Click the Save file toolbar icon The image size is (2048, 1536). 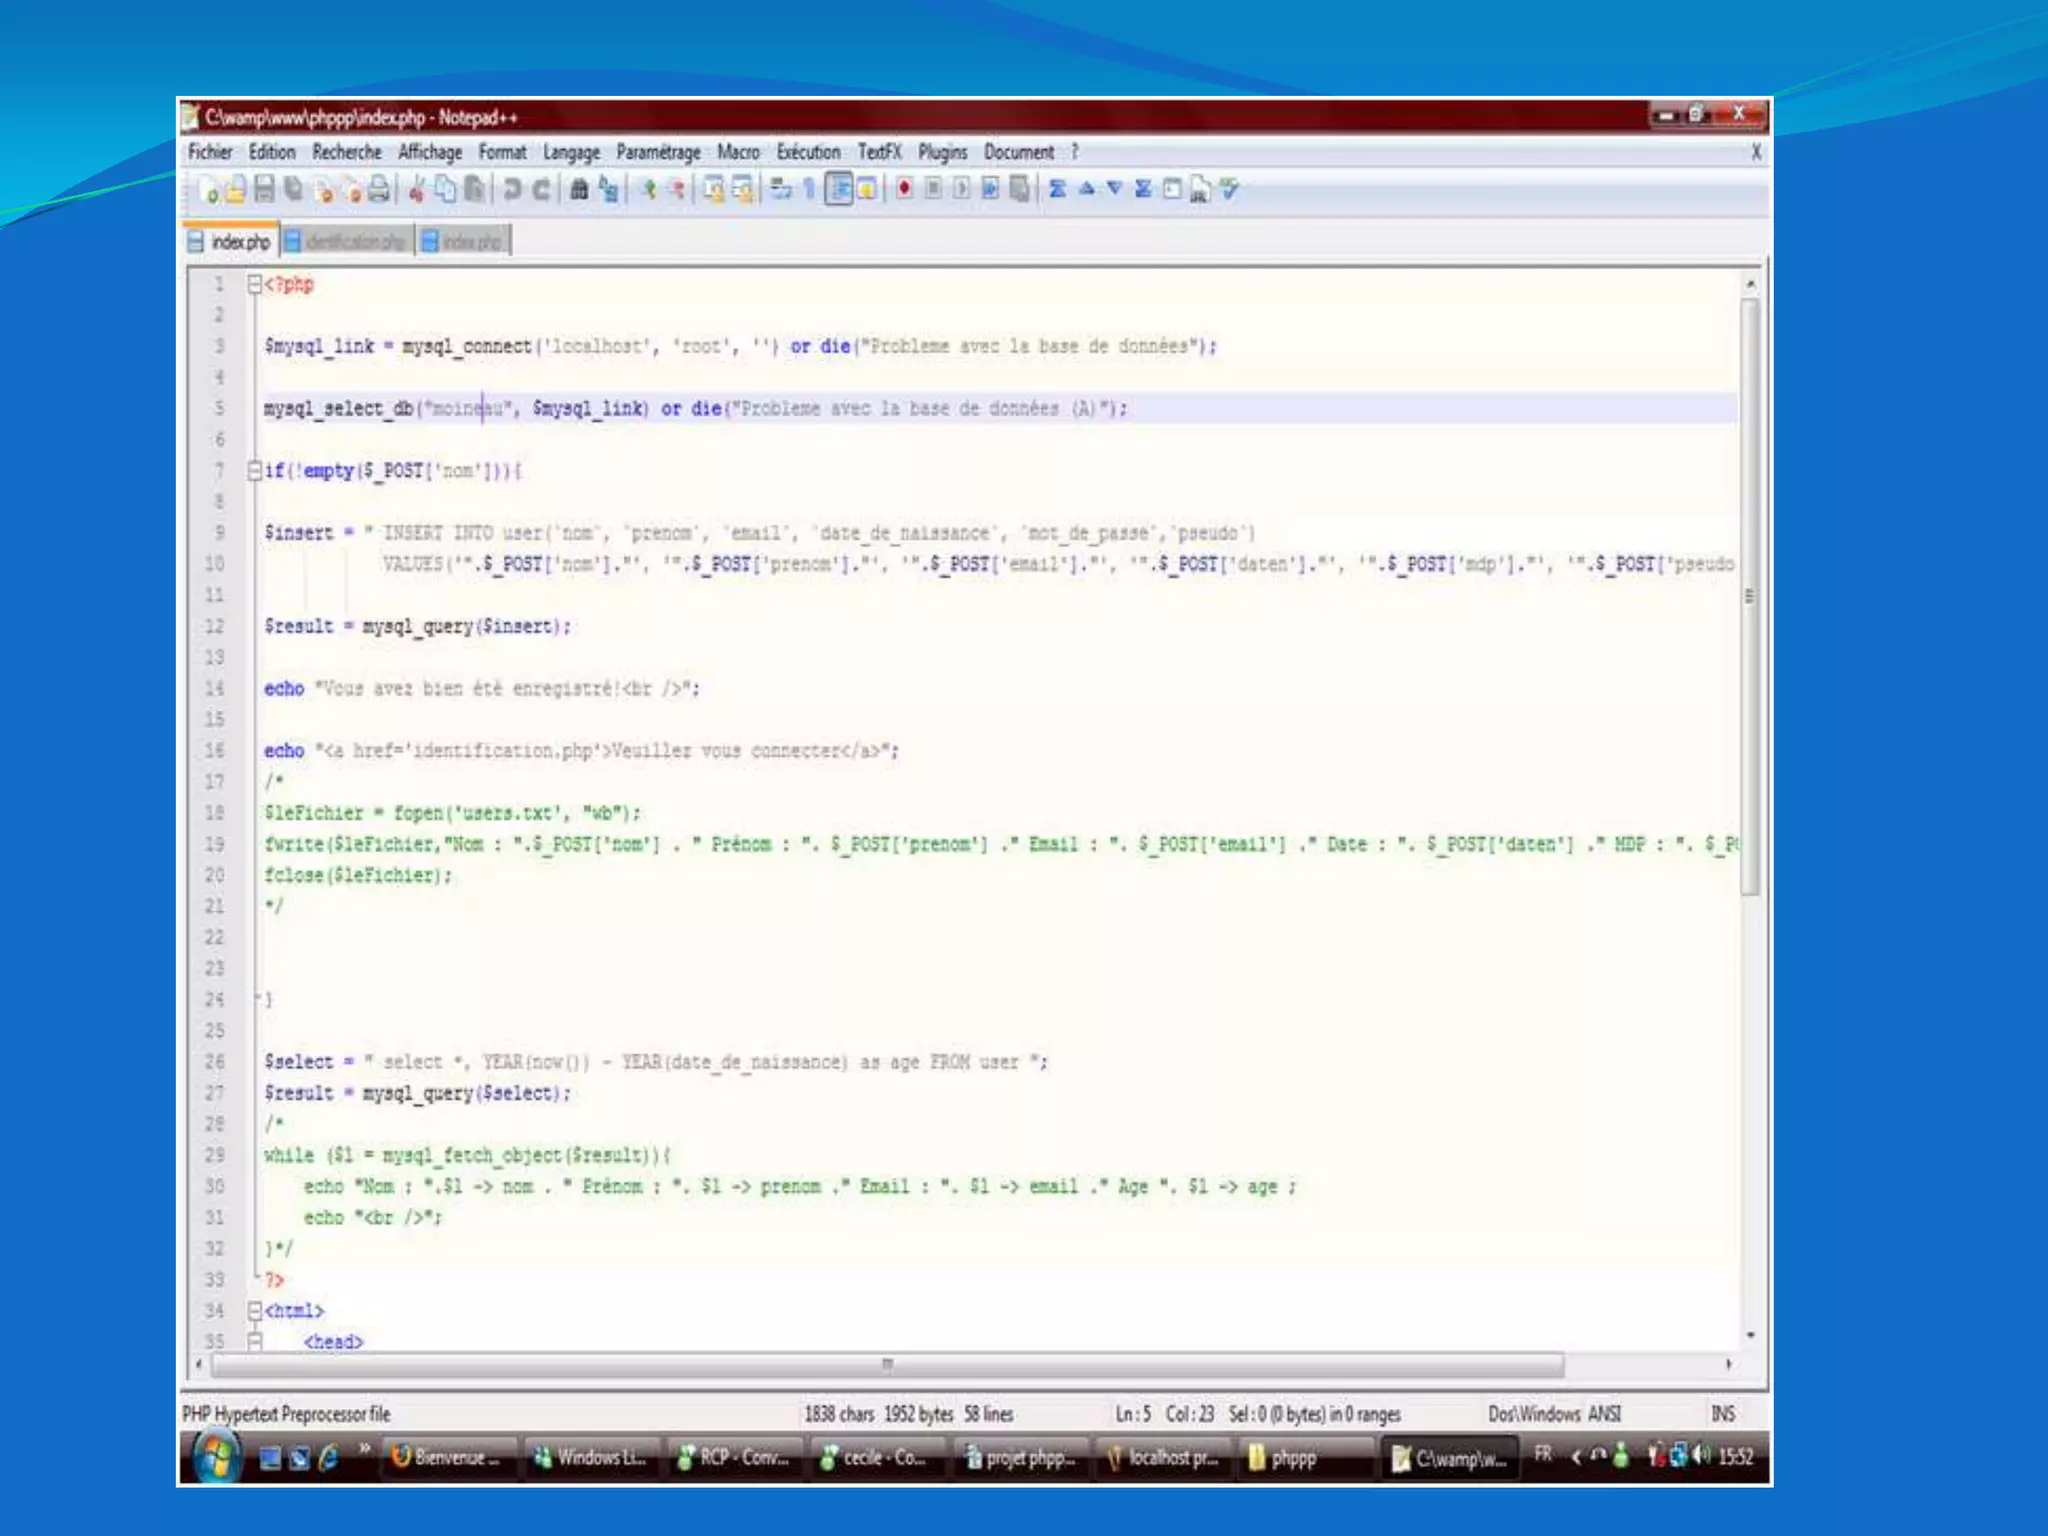(264, 189)
